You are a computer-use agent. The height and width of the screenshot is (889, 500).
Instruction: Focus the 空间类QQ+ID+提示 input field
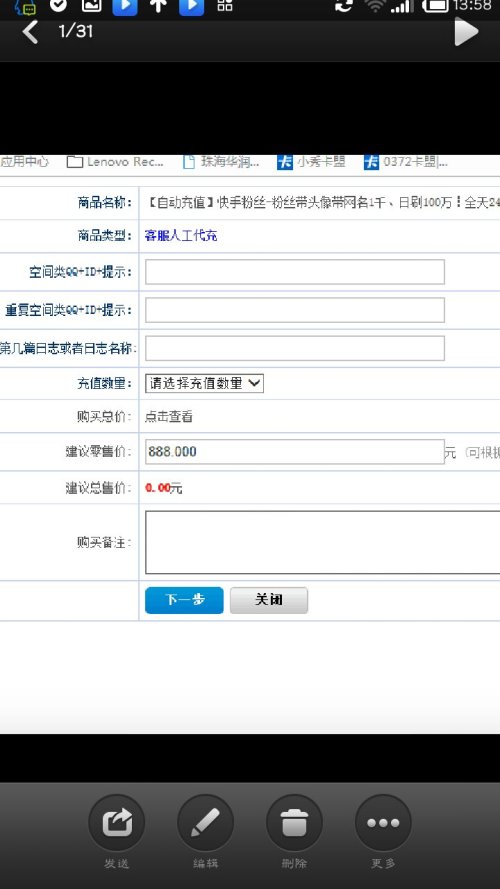(295, 272)
